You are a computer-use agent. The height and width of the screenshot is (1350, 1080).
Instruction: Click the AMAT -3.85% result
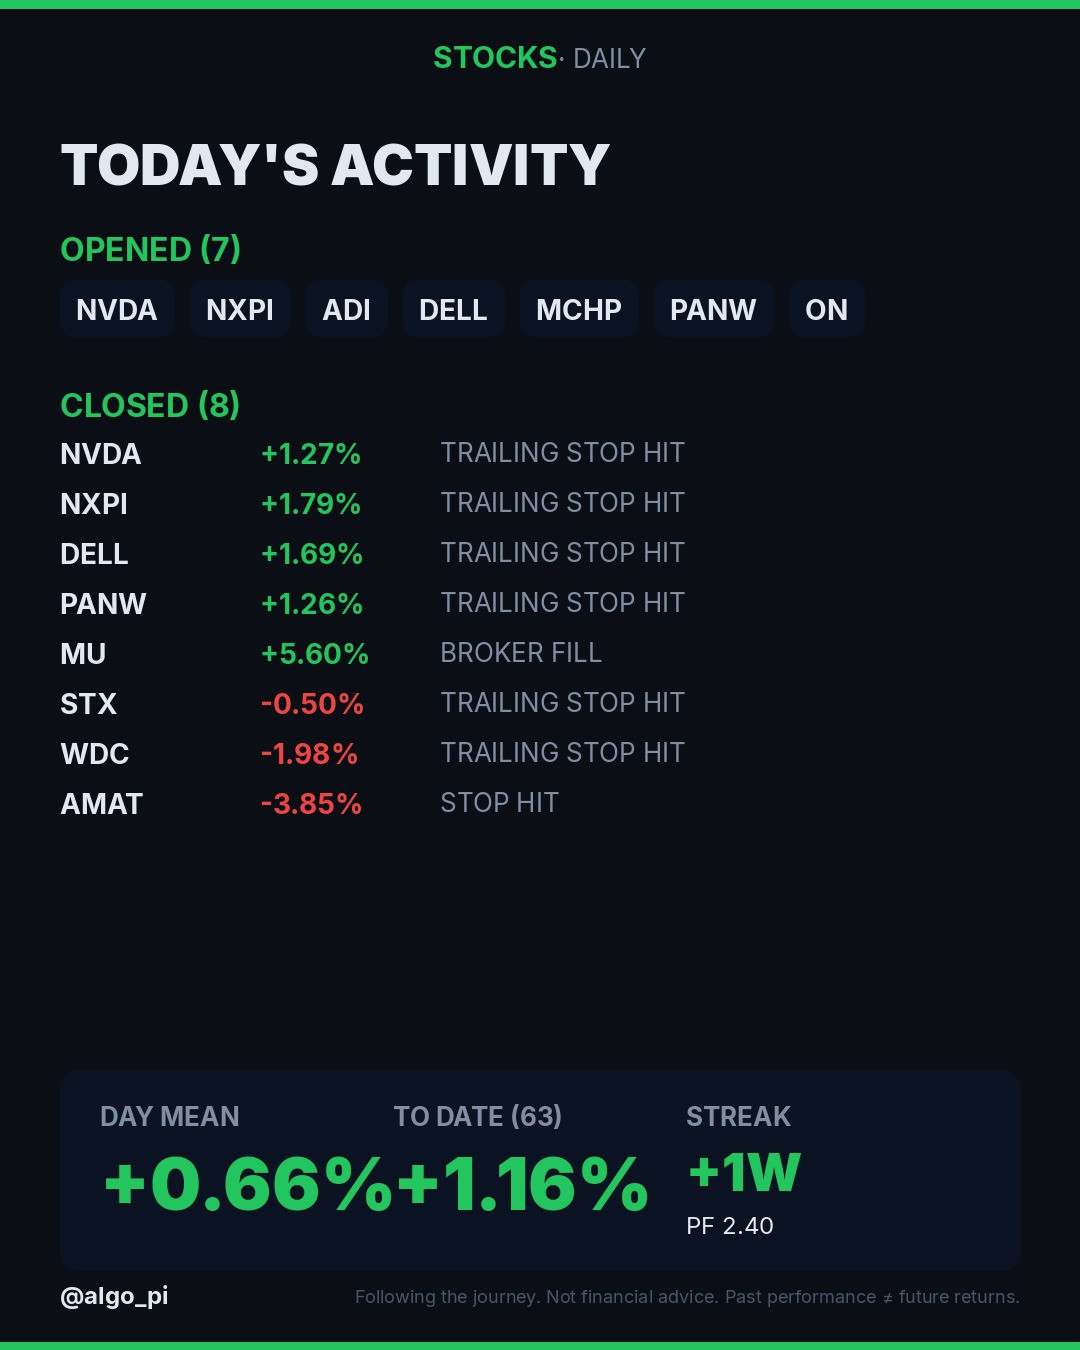[x=311, y=804]
